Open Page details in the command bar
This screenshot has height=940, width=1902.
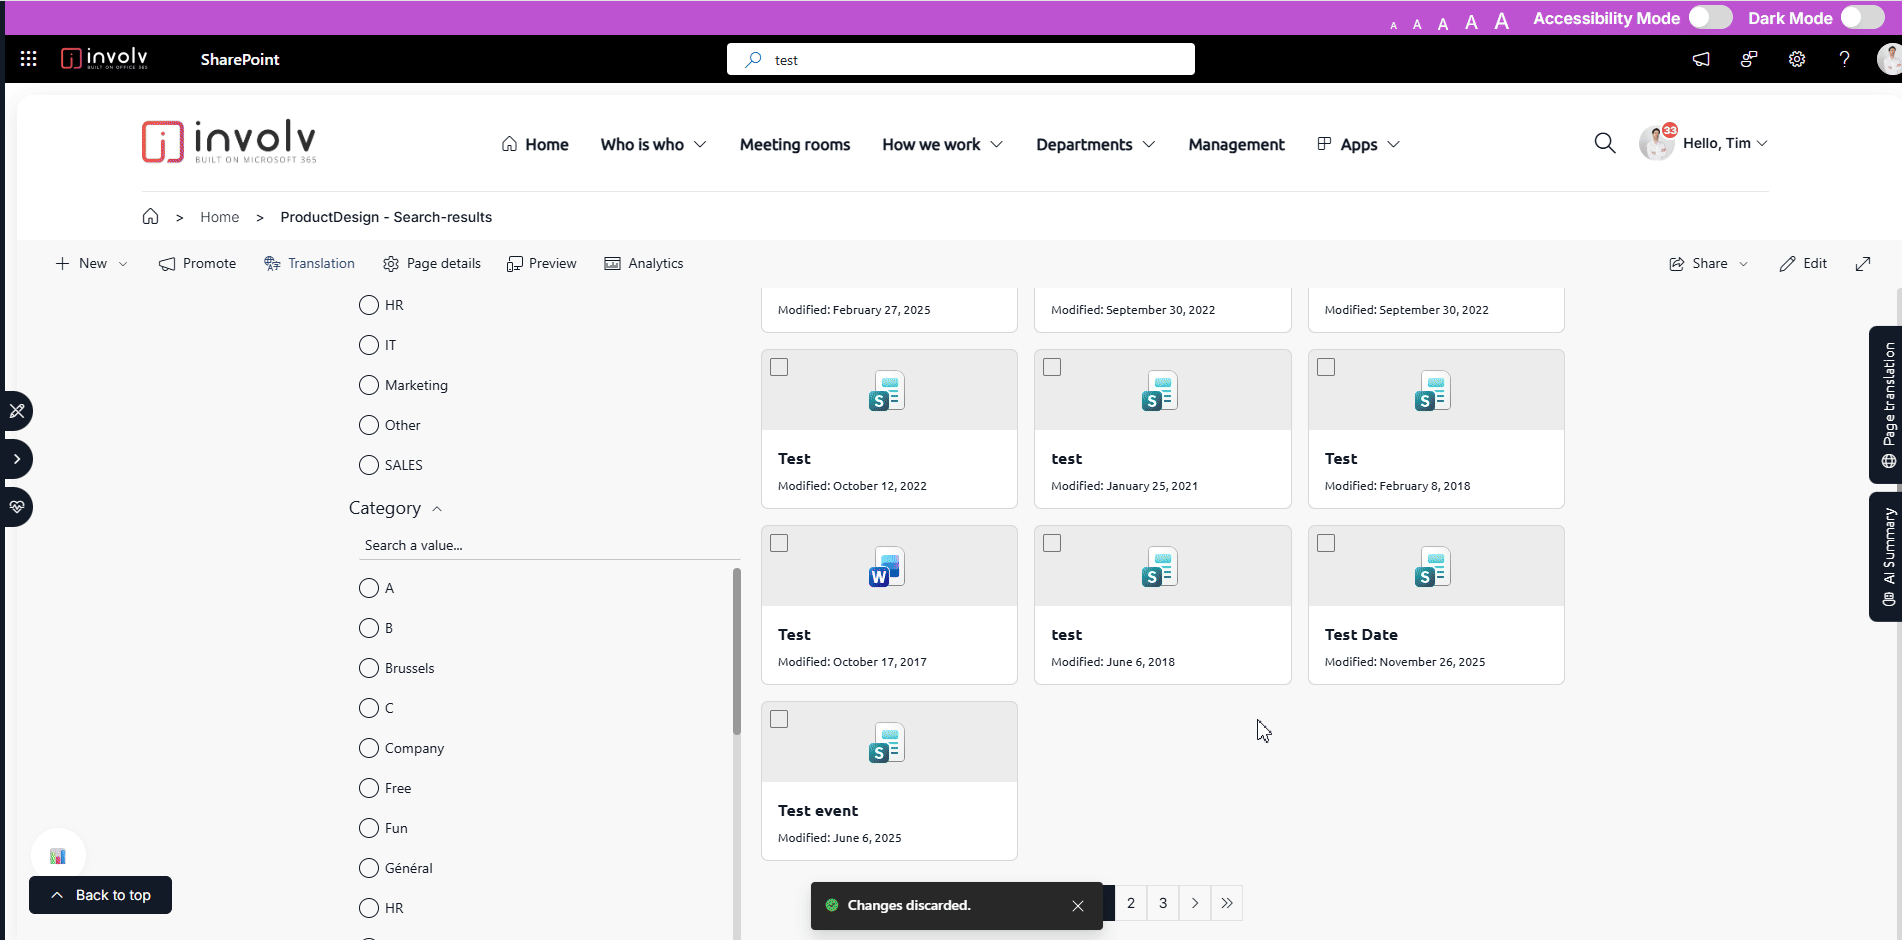(431, 263)
